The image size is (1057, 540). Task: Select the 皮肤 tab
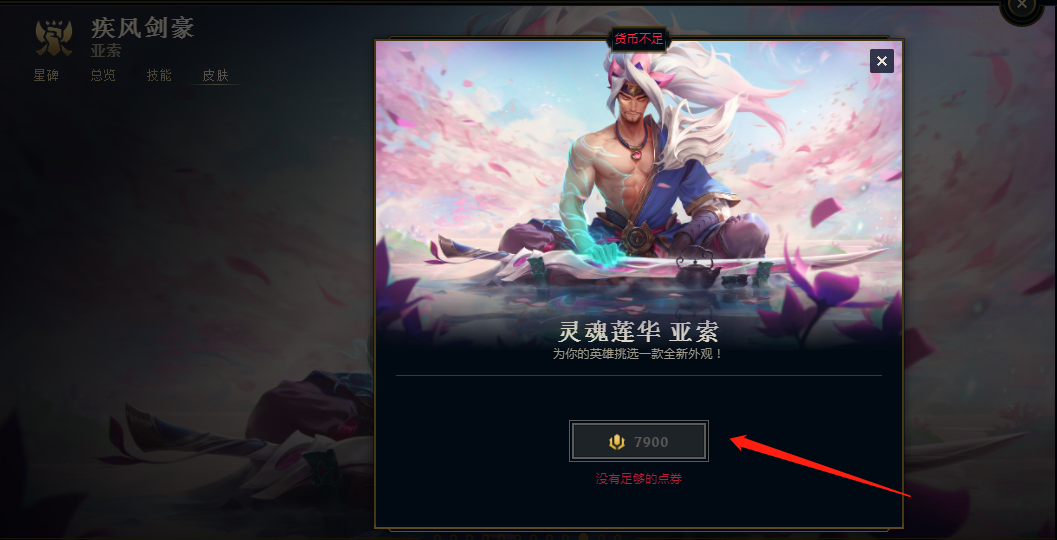(216, 76)
